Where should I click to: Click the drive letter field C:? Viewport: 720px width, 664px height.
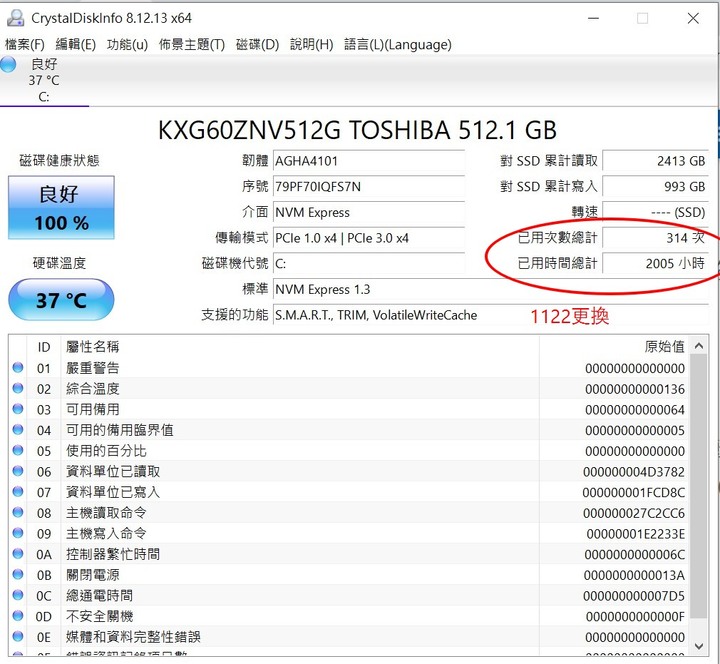click(x=369, y=264)
